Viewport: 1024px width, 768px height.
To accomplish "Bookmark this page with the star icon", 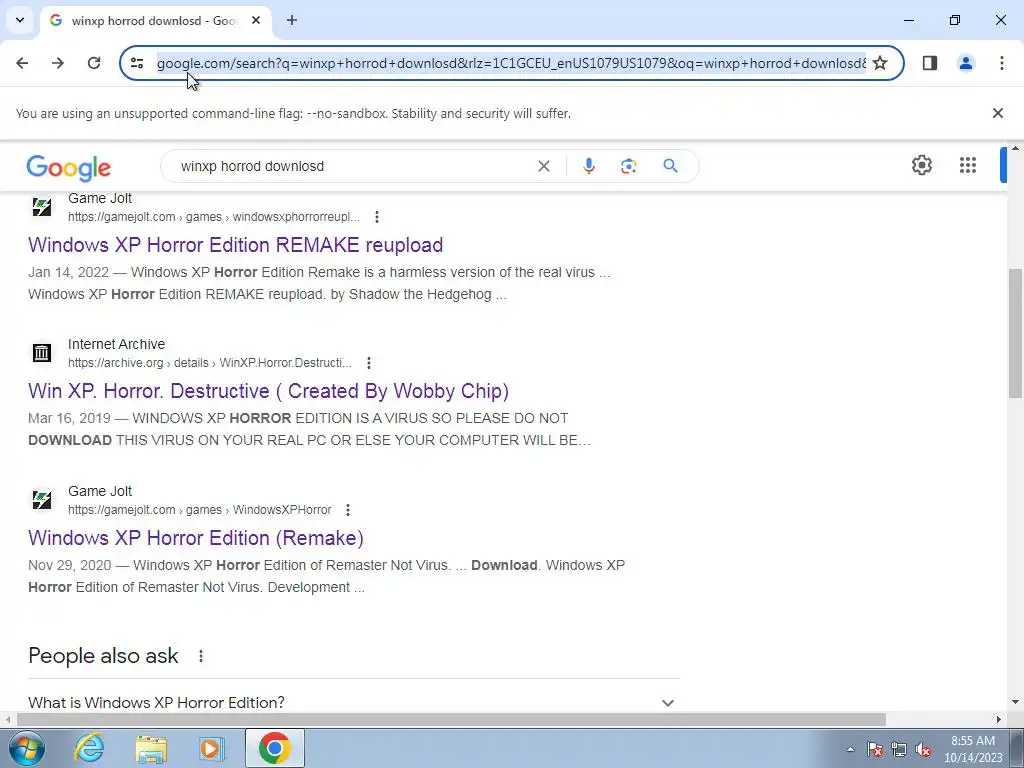I will [880, 63].
